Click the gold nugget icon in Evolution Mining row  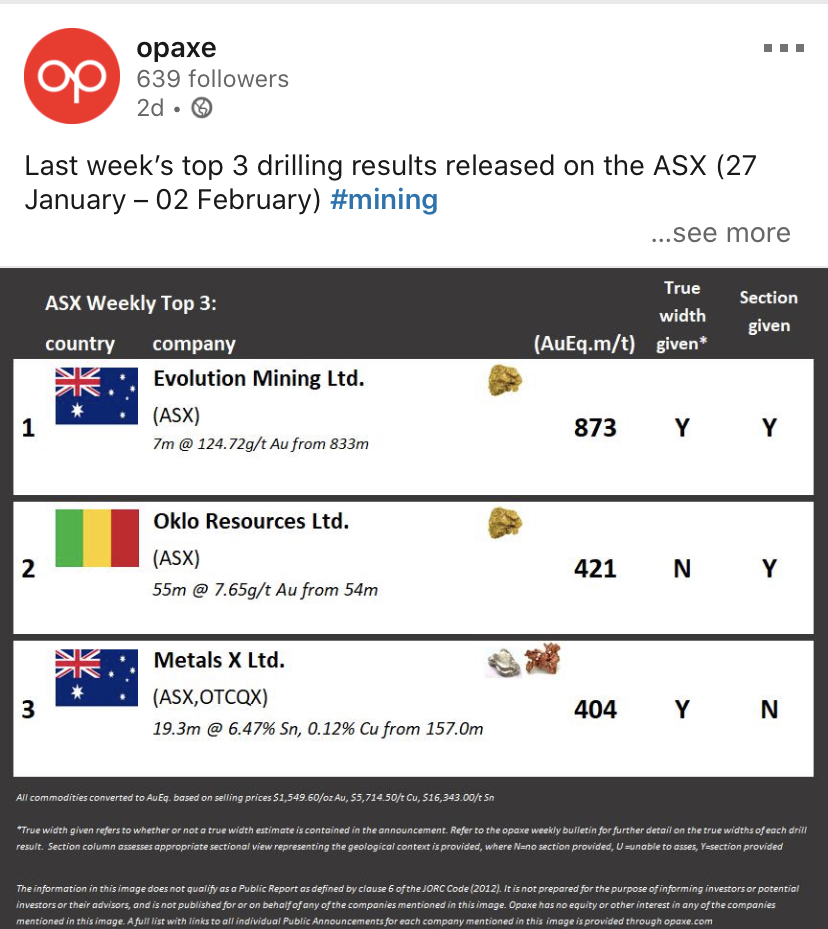tap(505, 380)
